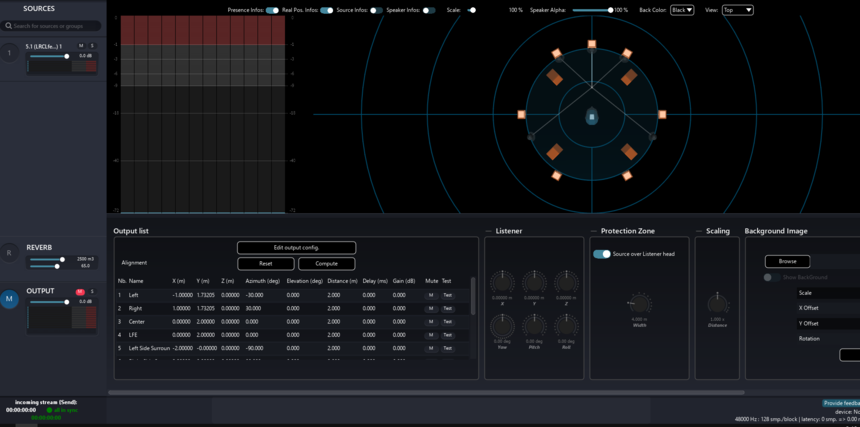Disable Source over Listener head toggle
This screenshot has height=427, width=860.
[x=602, y=254]
